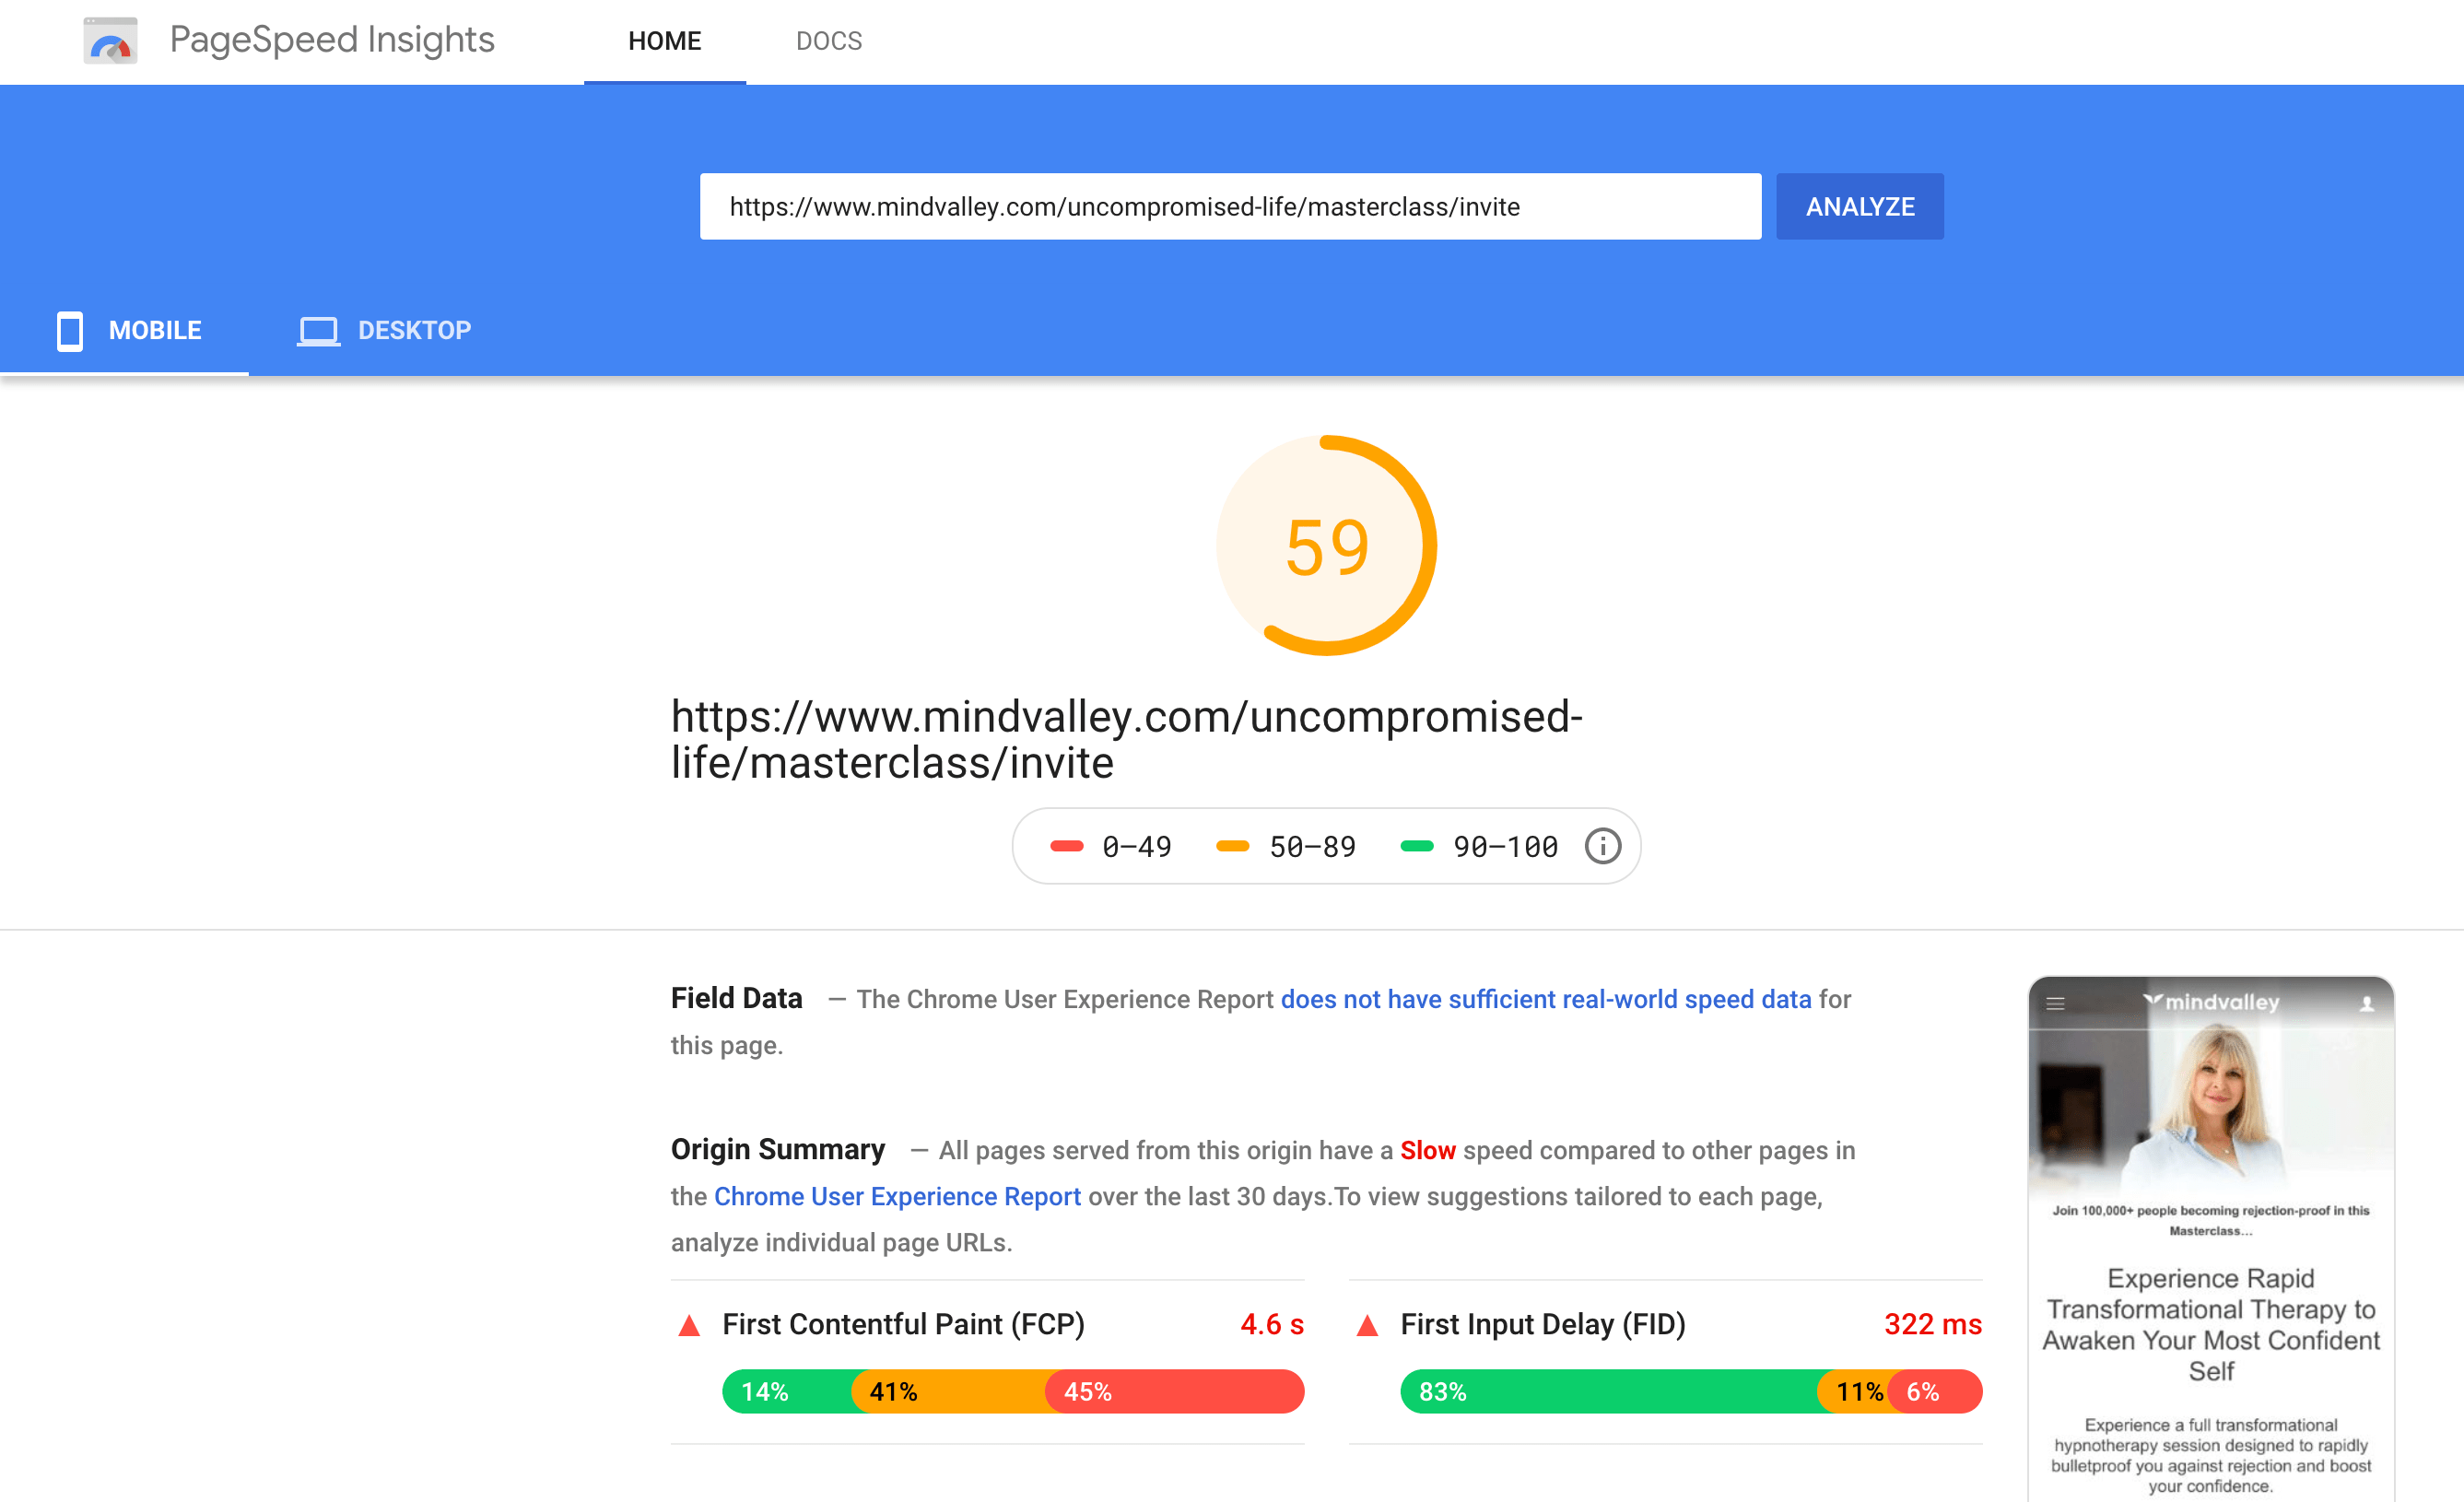2464x1502 pixels.
Task: Click the FCP red warning triangle
Action: [689, 1326]
